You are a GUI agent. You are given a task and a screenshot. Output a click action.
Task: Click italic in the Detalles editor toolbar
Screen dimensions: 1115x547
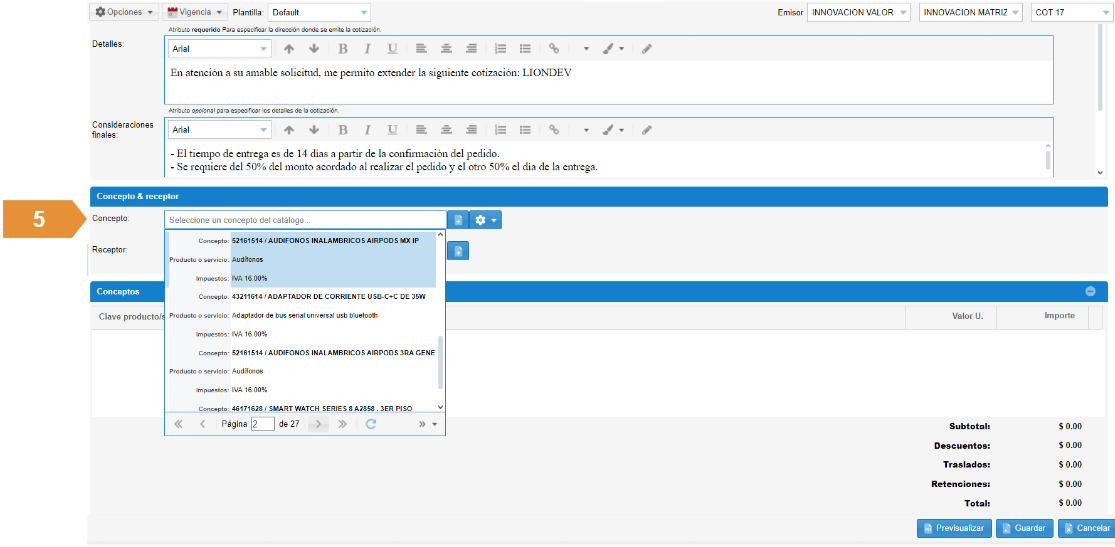pyautogui.click(x=367, y=48)
